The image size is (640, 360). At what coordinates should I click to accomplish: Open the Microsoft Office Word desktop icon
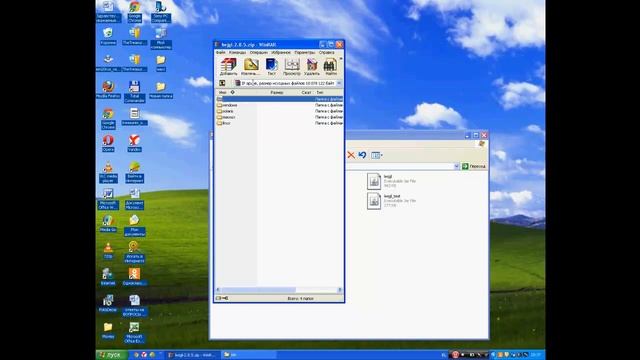pos(108,199)
